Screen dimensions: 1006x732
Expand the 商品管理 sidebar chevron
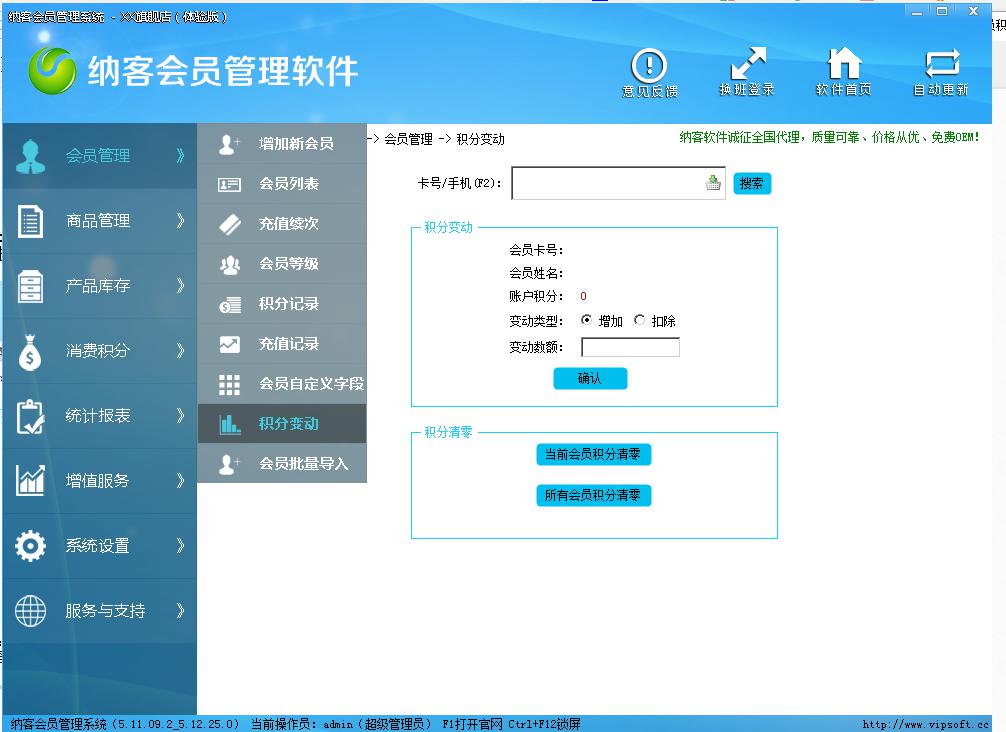coord(181,221)
